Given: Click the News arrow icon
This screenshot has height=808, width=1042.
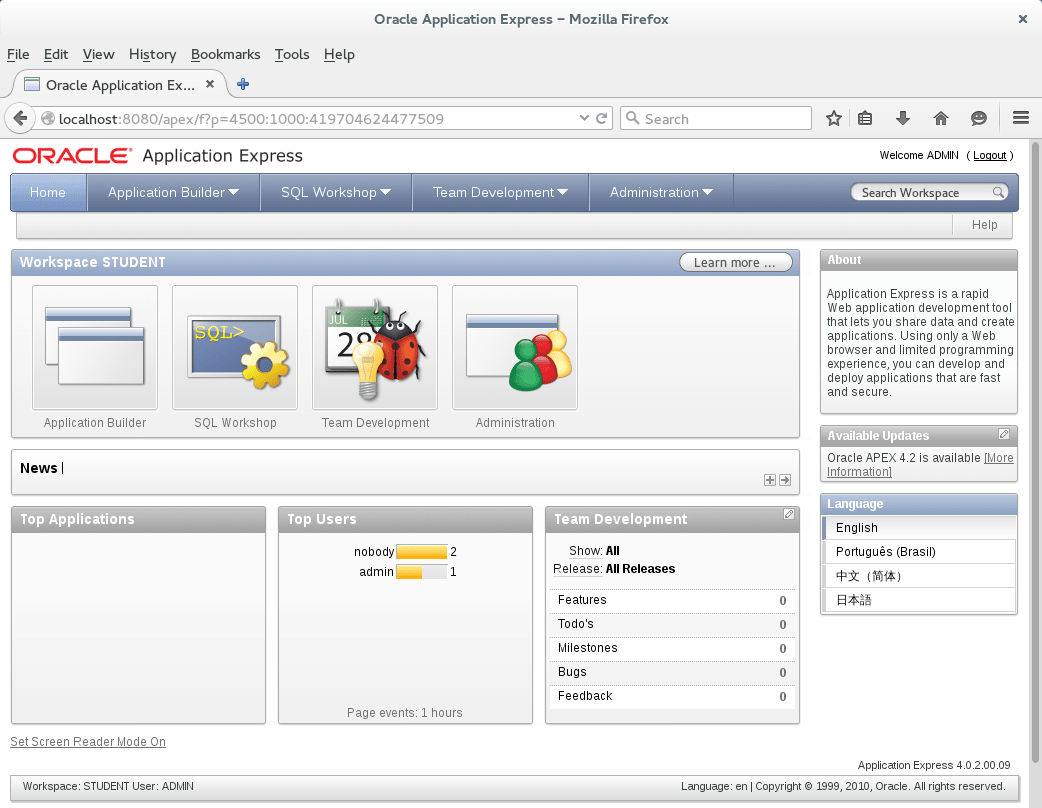Looking at the screenshot, I should pos(785,480).
